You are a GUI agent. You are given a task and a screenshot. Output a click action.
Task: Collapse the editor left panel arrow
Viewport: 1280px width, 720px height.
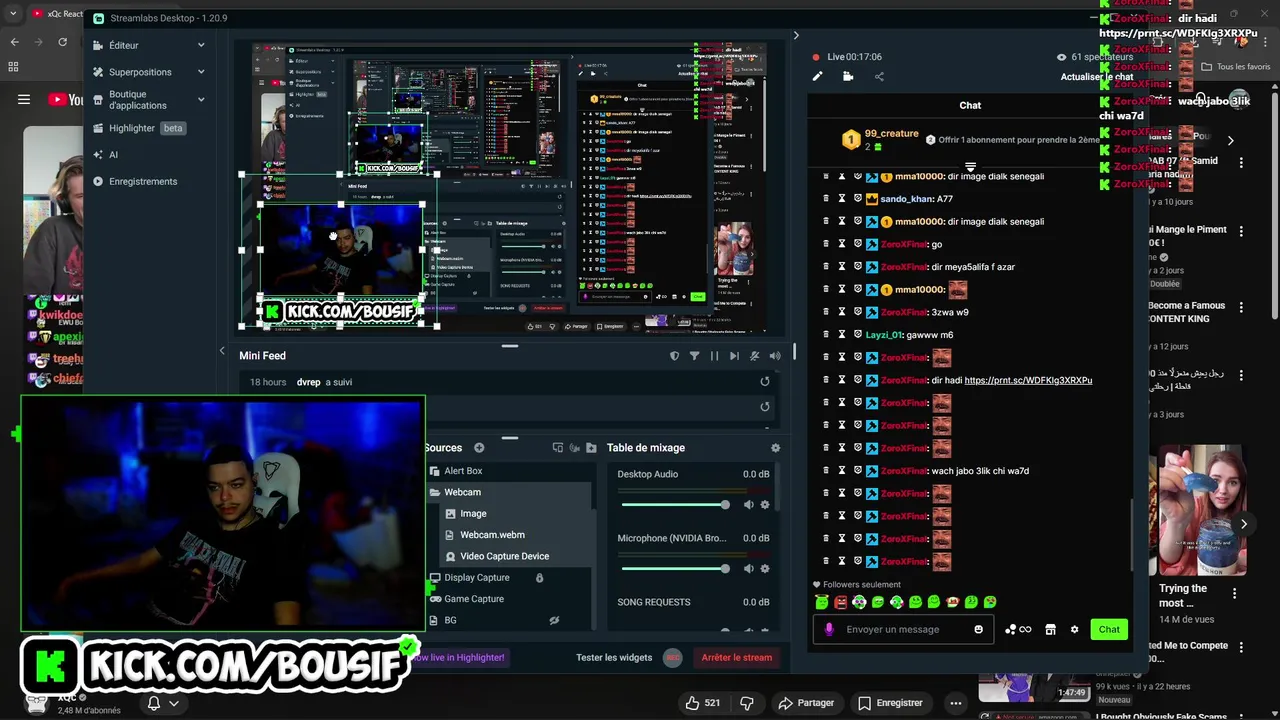point(222,350)
